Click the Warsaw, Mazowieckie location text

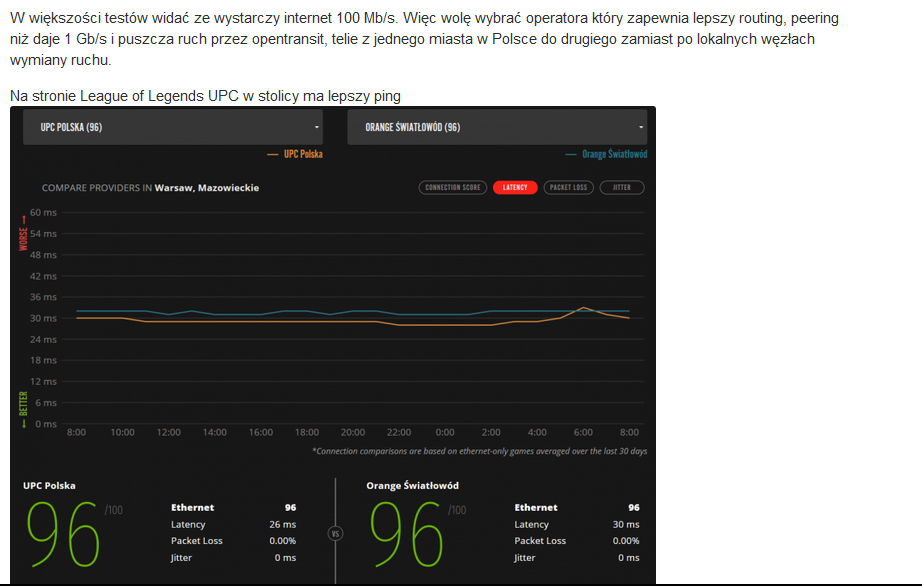tap(206, 187)
